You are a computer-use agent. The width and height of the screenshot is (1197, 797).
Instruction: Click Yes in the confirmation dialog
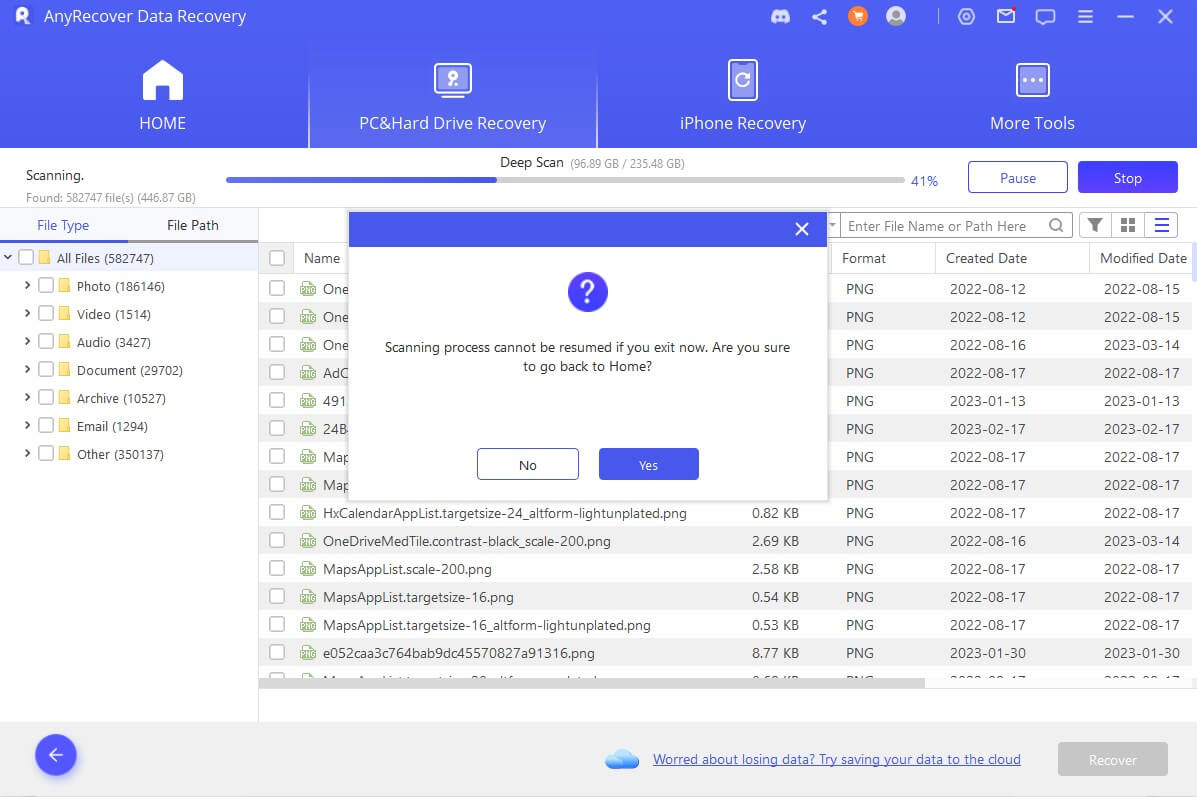pos(648,465)
